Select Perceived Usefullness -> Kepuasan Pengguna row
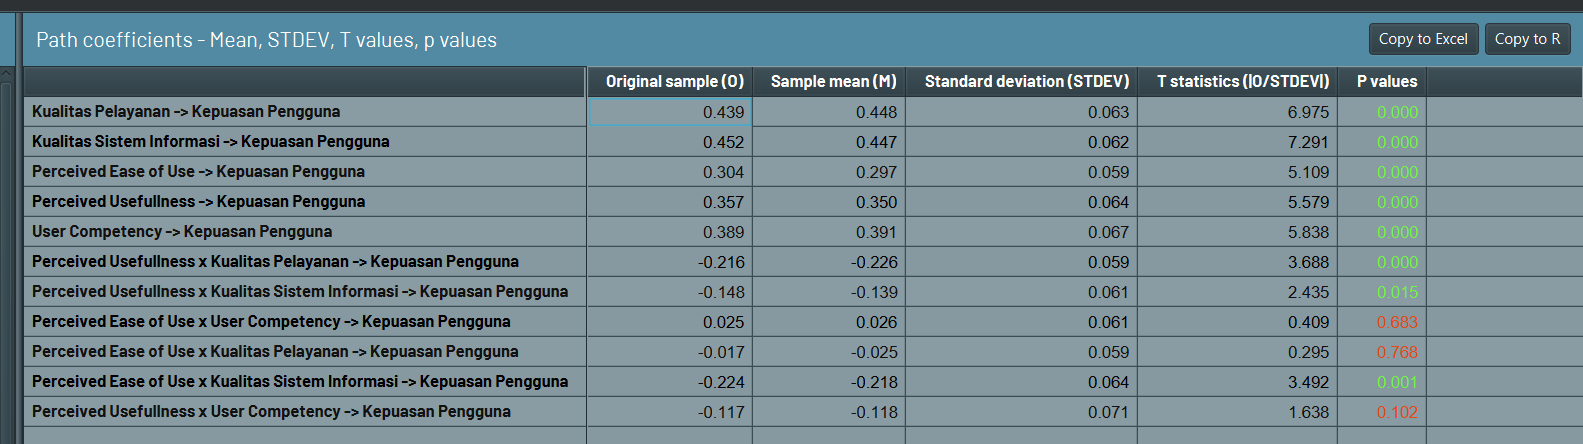This screenshot has height=444, width=1583. 198,202
